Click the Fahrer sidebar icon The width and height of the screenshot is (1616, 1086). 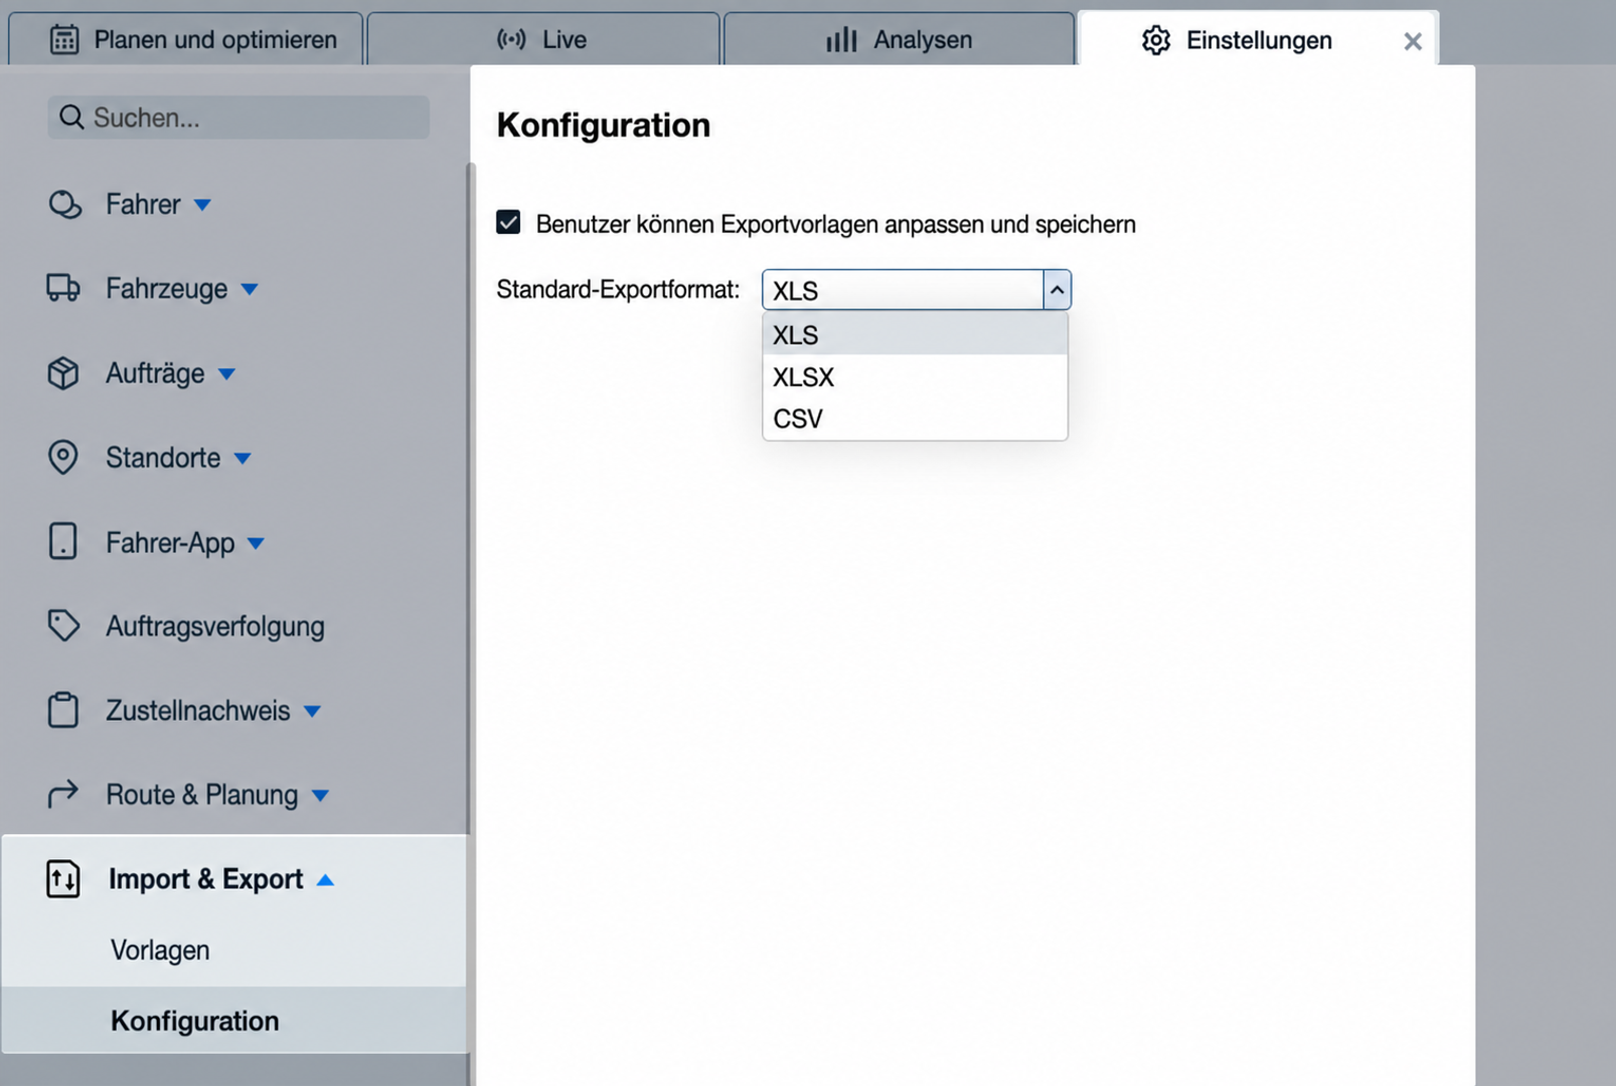pyautogui.click(x=65, y=204)
